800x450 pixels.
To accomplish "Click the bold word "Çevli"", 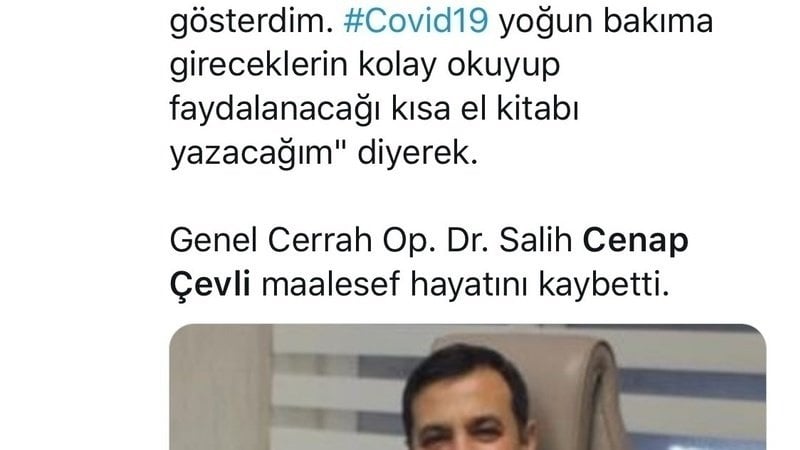I will (x=210, y=285).
